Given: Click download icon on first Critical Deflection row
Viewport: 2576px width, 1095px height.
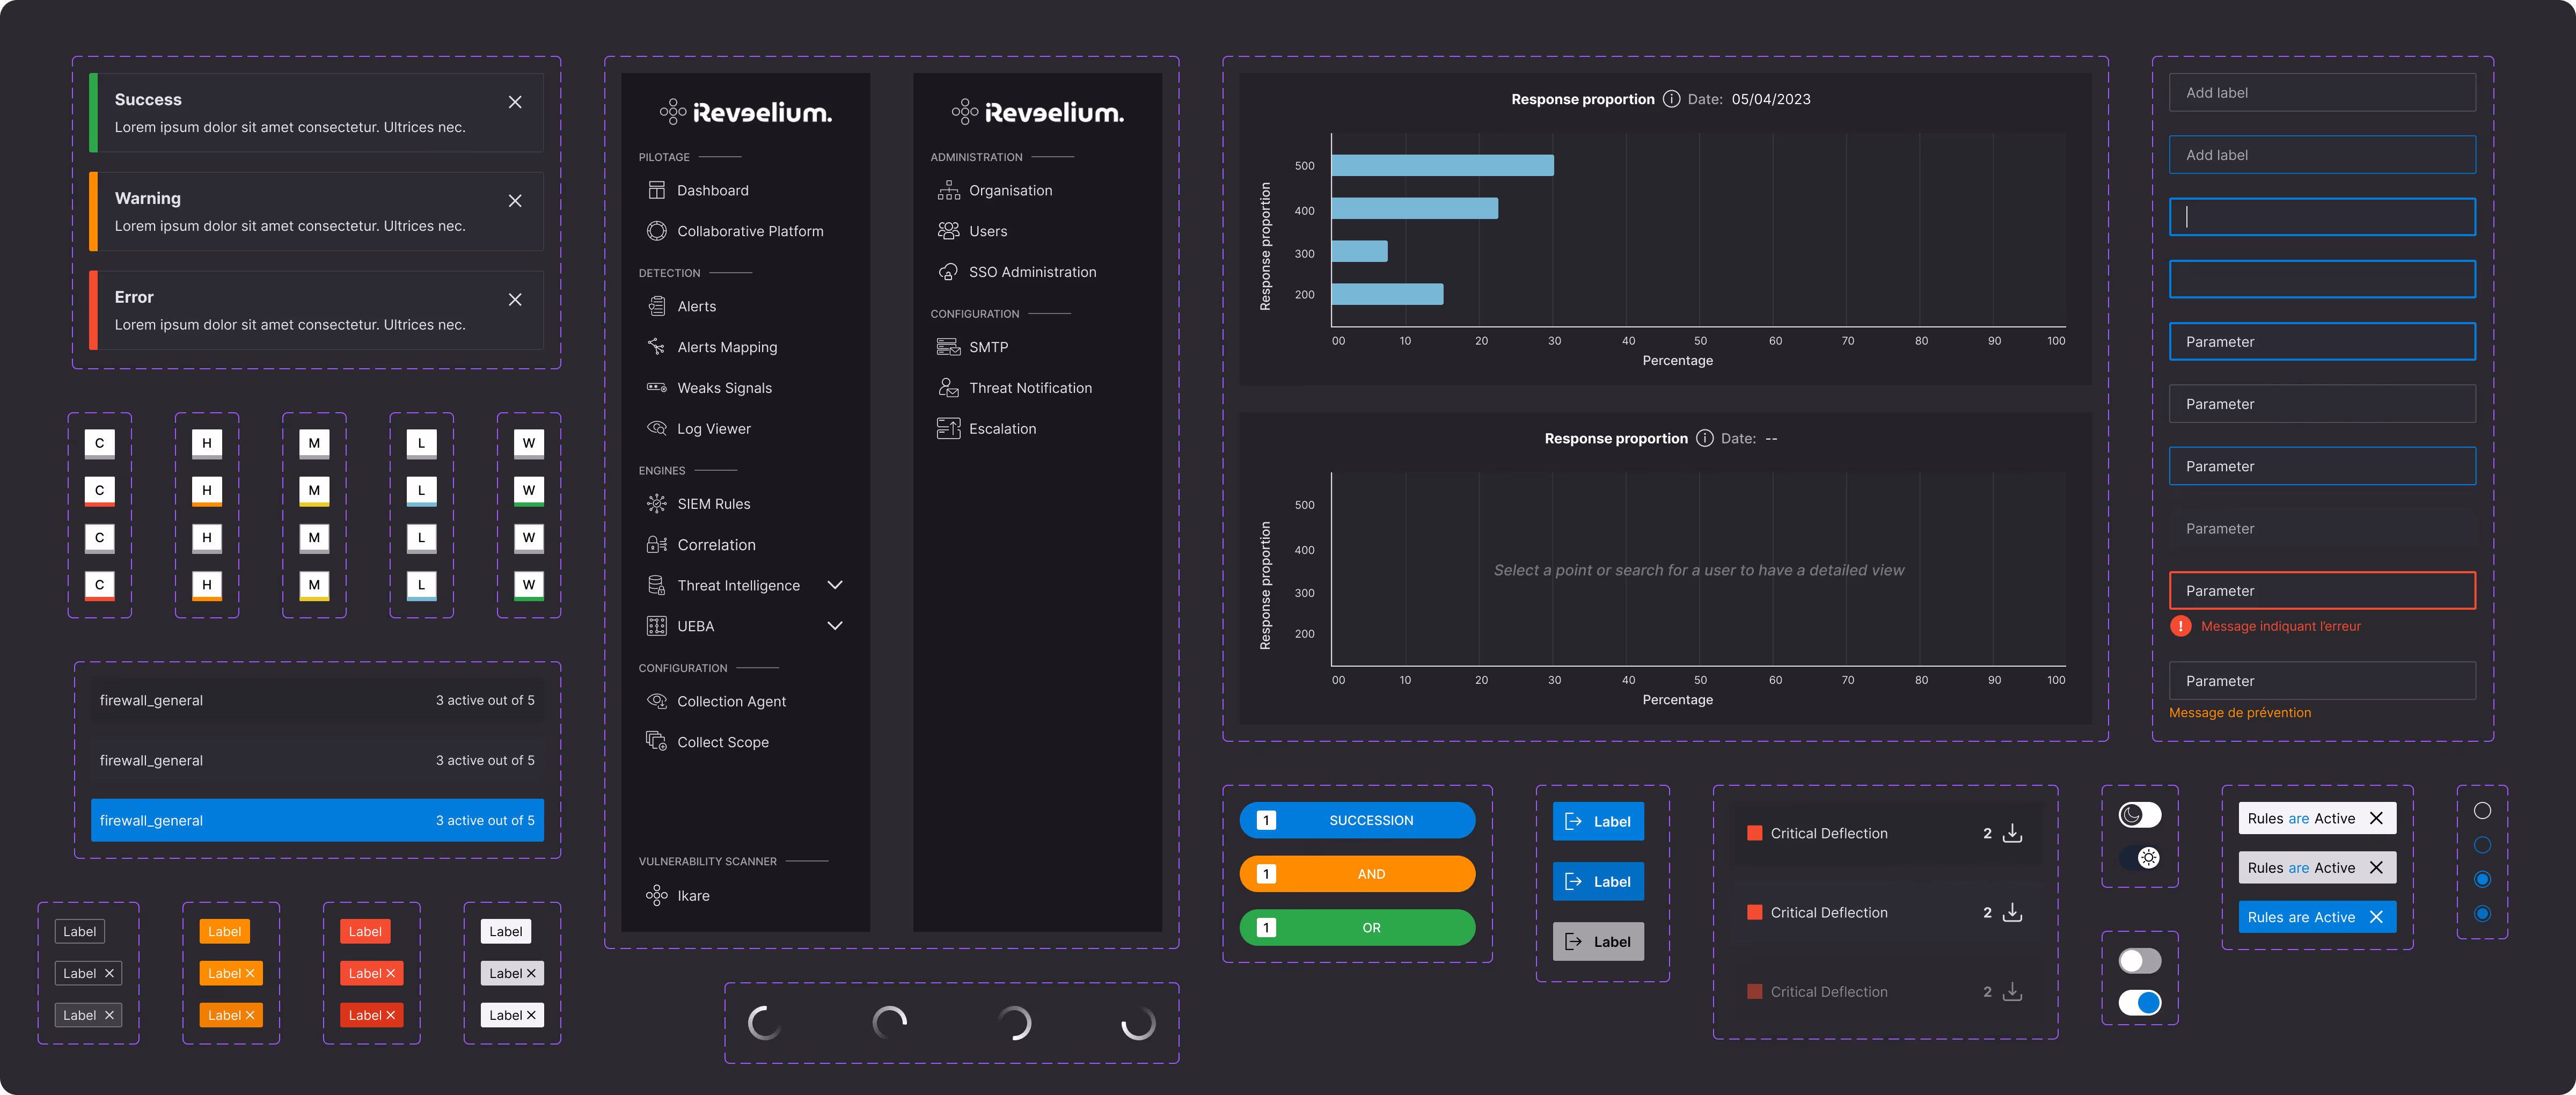Looking at the screenshot, I should 2012,833.
